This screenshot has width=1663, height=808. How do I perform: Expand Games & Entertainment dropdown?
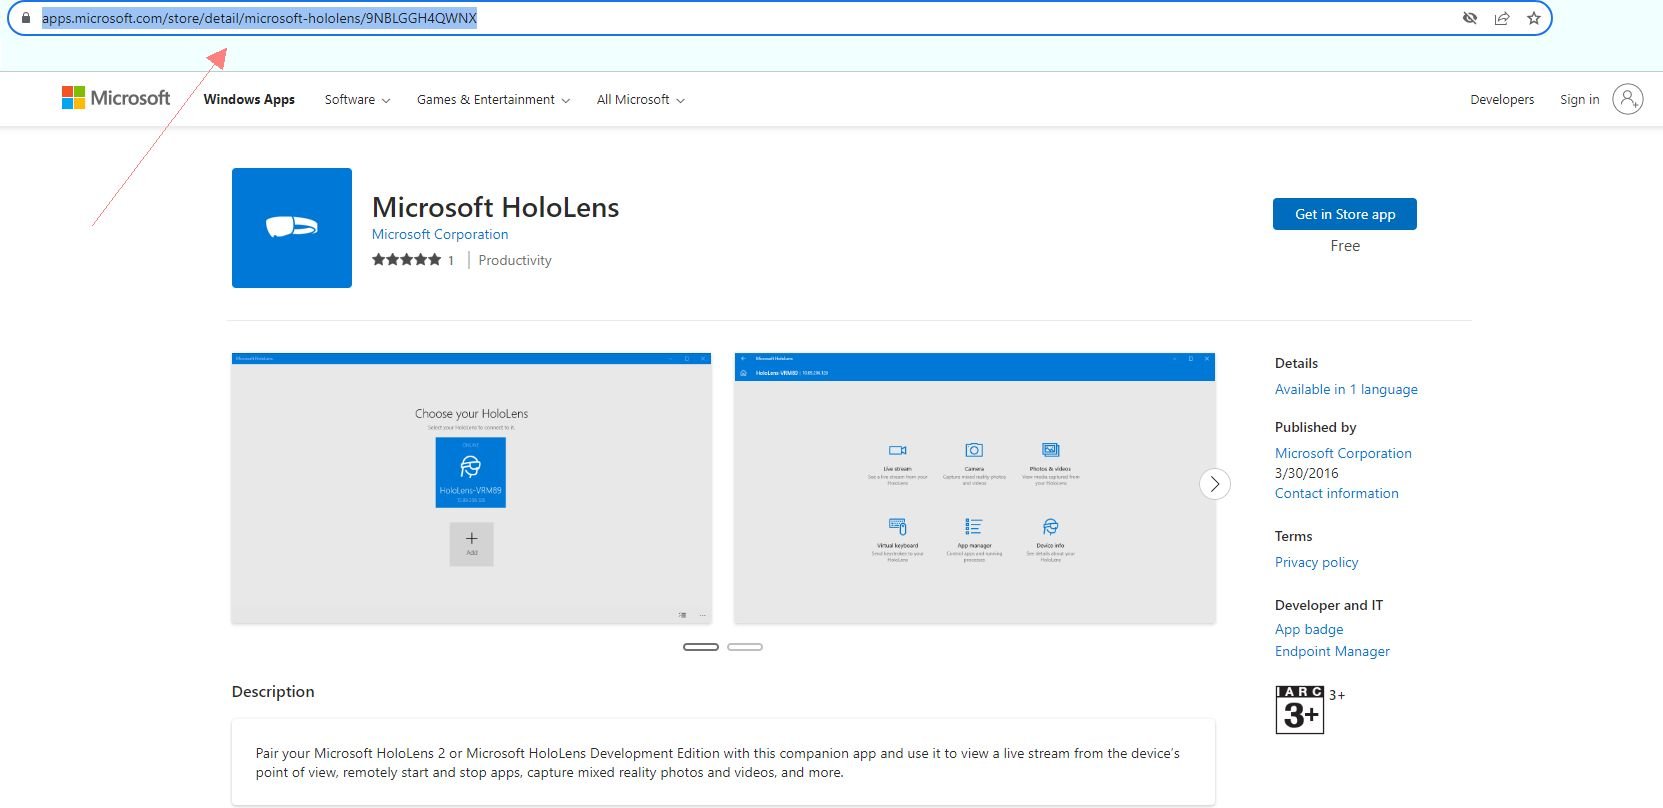tap(493, 100)
